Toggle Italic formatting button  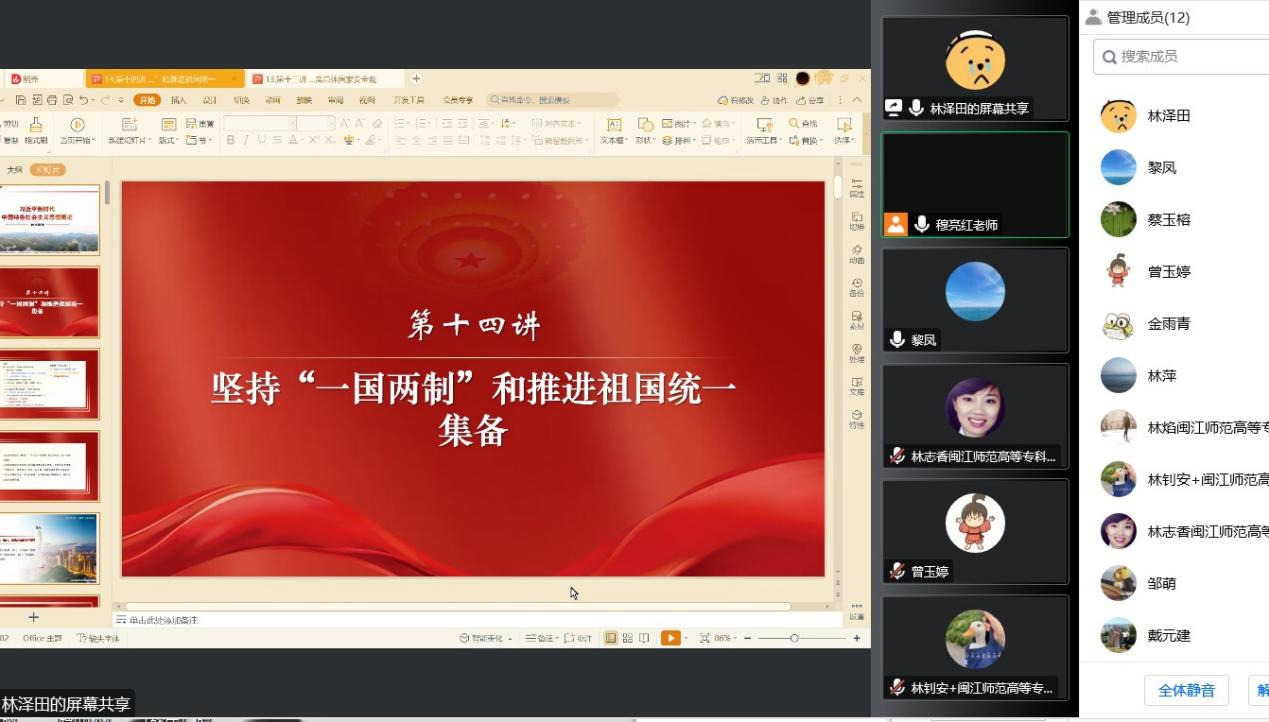pos(247,141)
